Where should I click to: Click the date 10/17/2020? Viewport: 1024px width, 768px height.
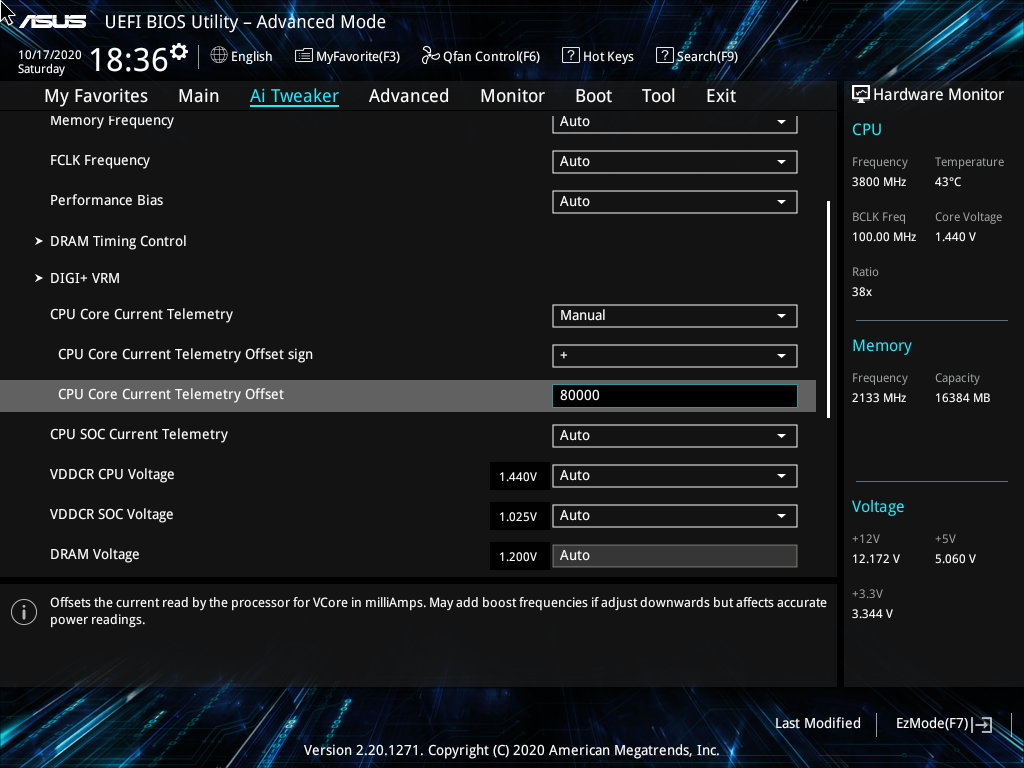pyautogui.click(x=50, y=55)
